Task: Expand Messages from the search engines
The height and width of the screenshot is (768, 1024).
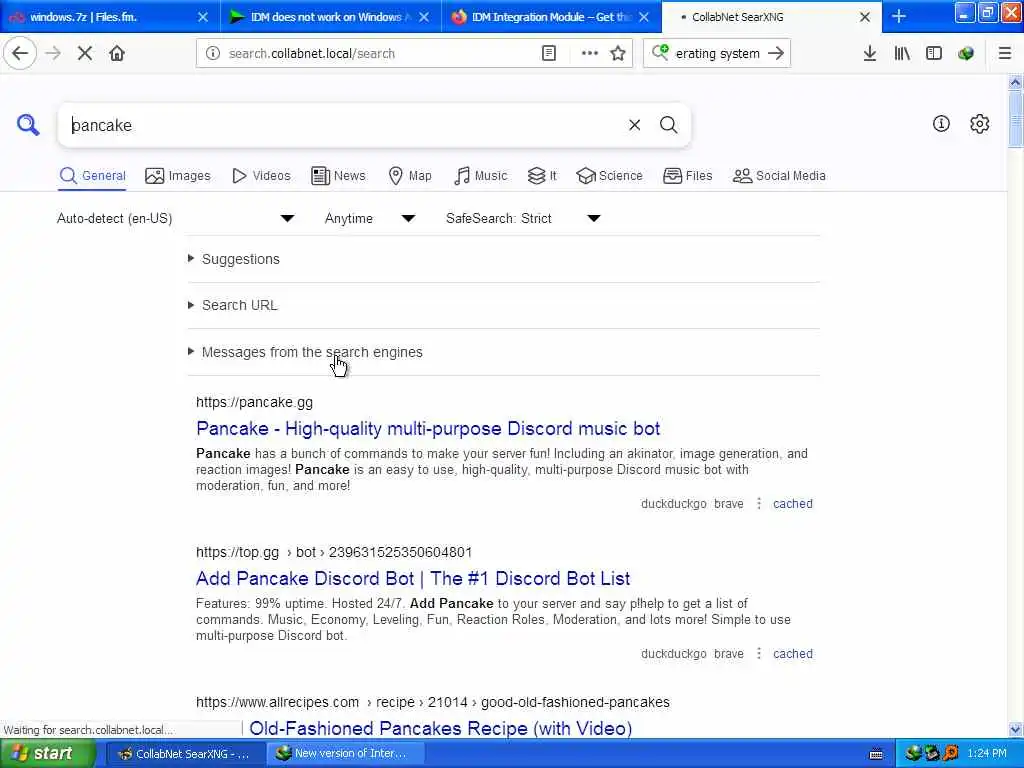Action: 312,352
